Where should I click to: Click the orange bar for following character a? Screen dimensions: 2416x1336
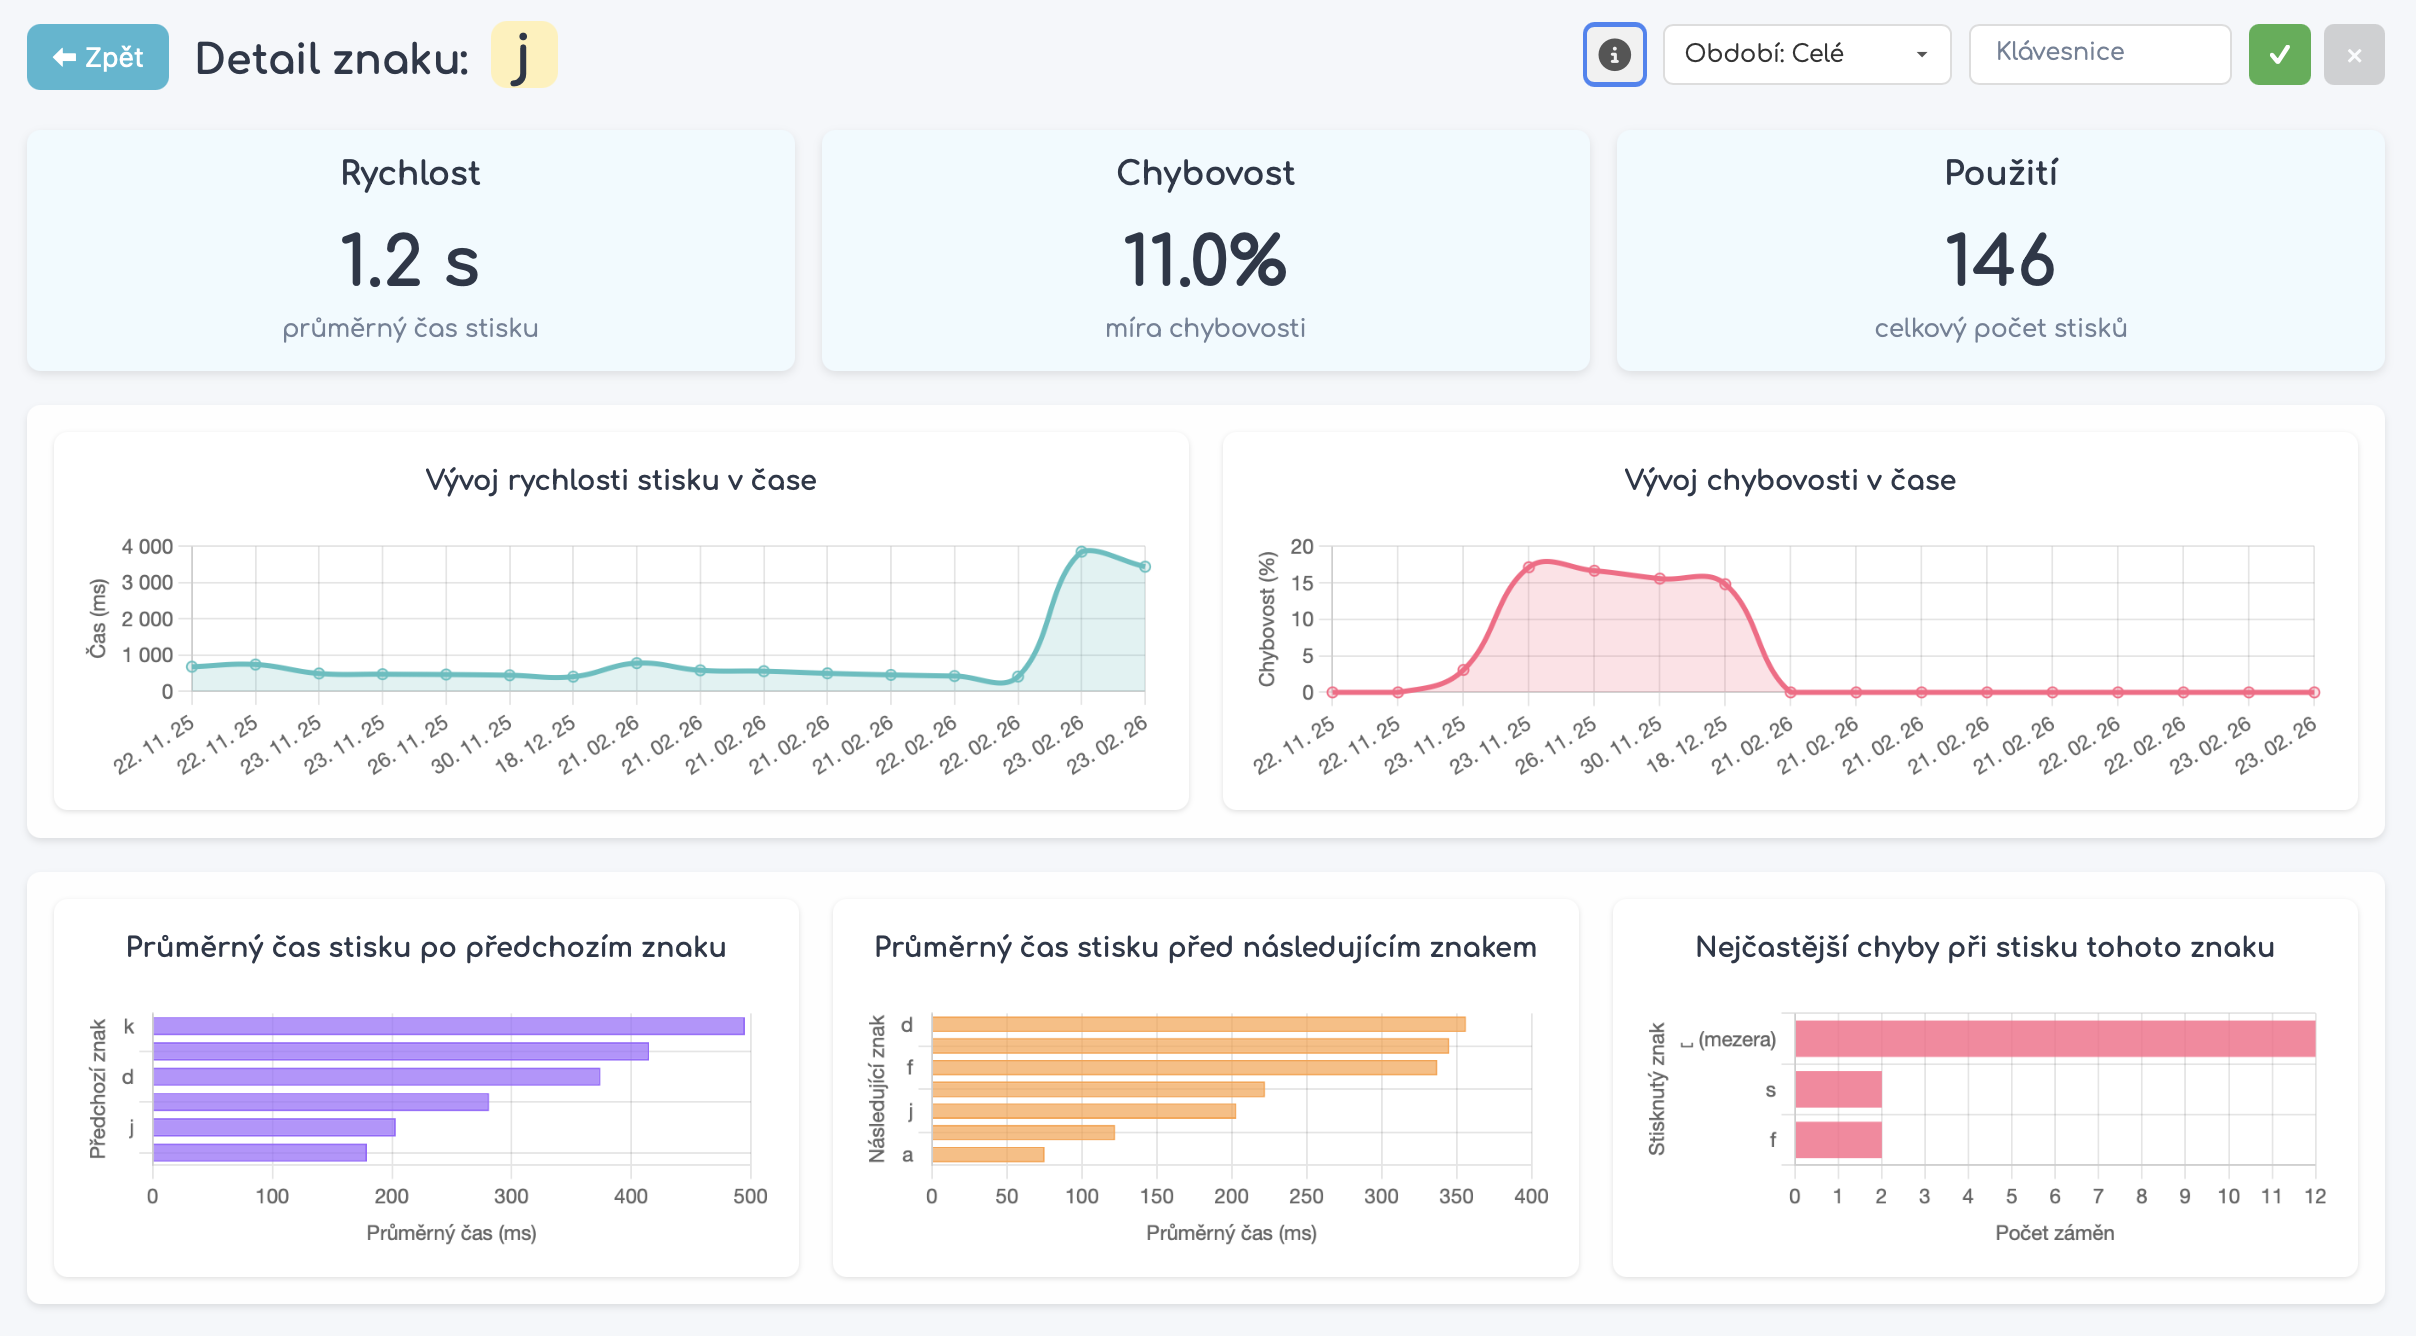click(988, 1154)
